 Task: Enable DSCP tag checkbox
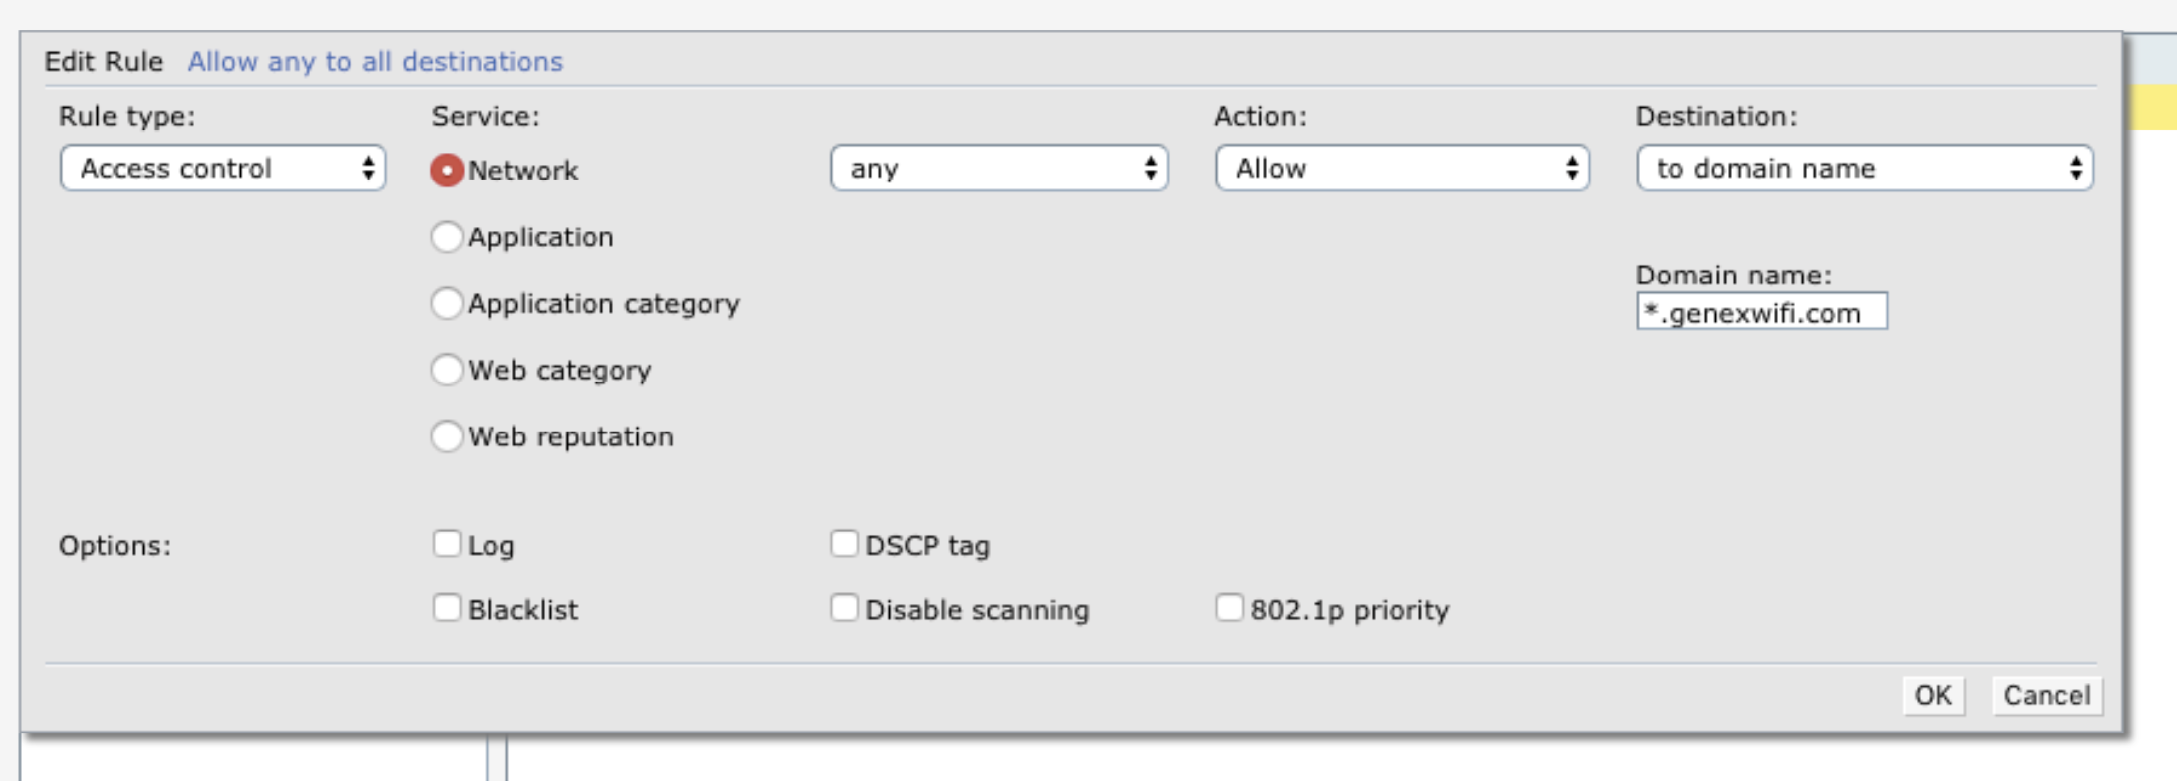[x=844, y=544]
